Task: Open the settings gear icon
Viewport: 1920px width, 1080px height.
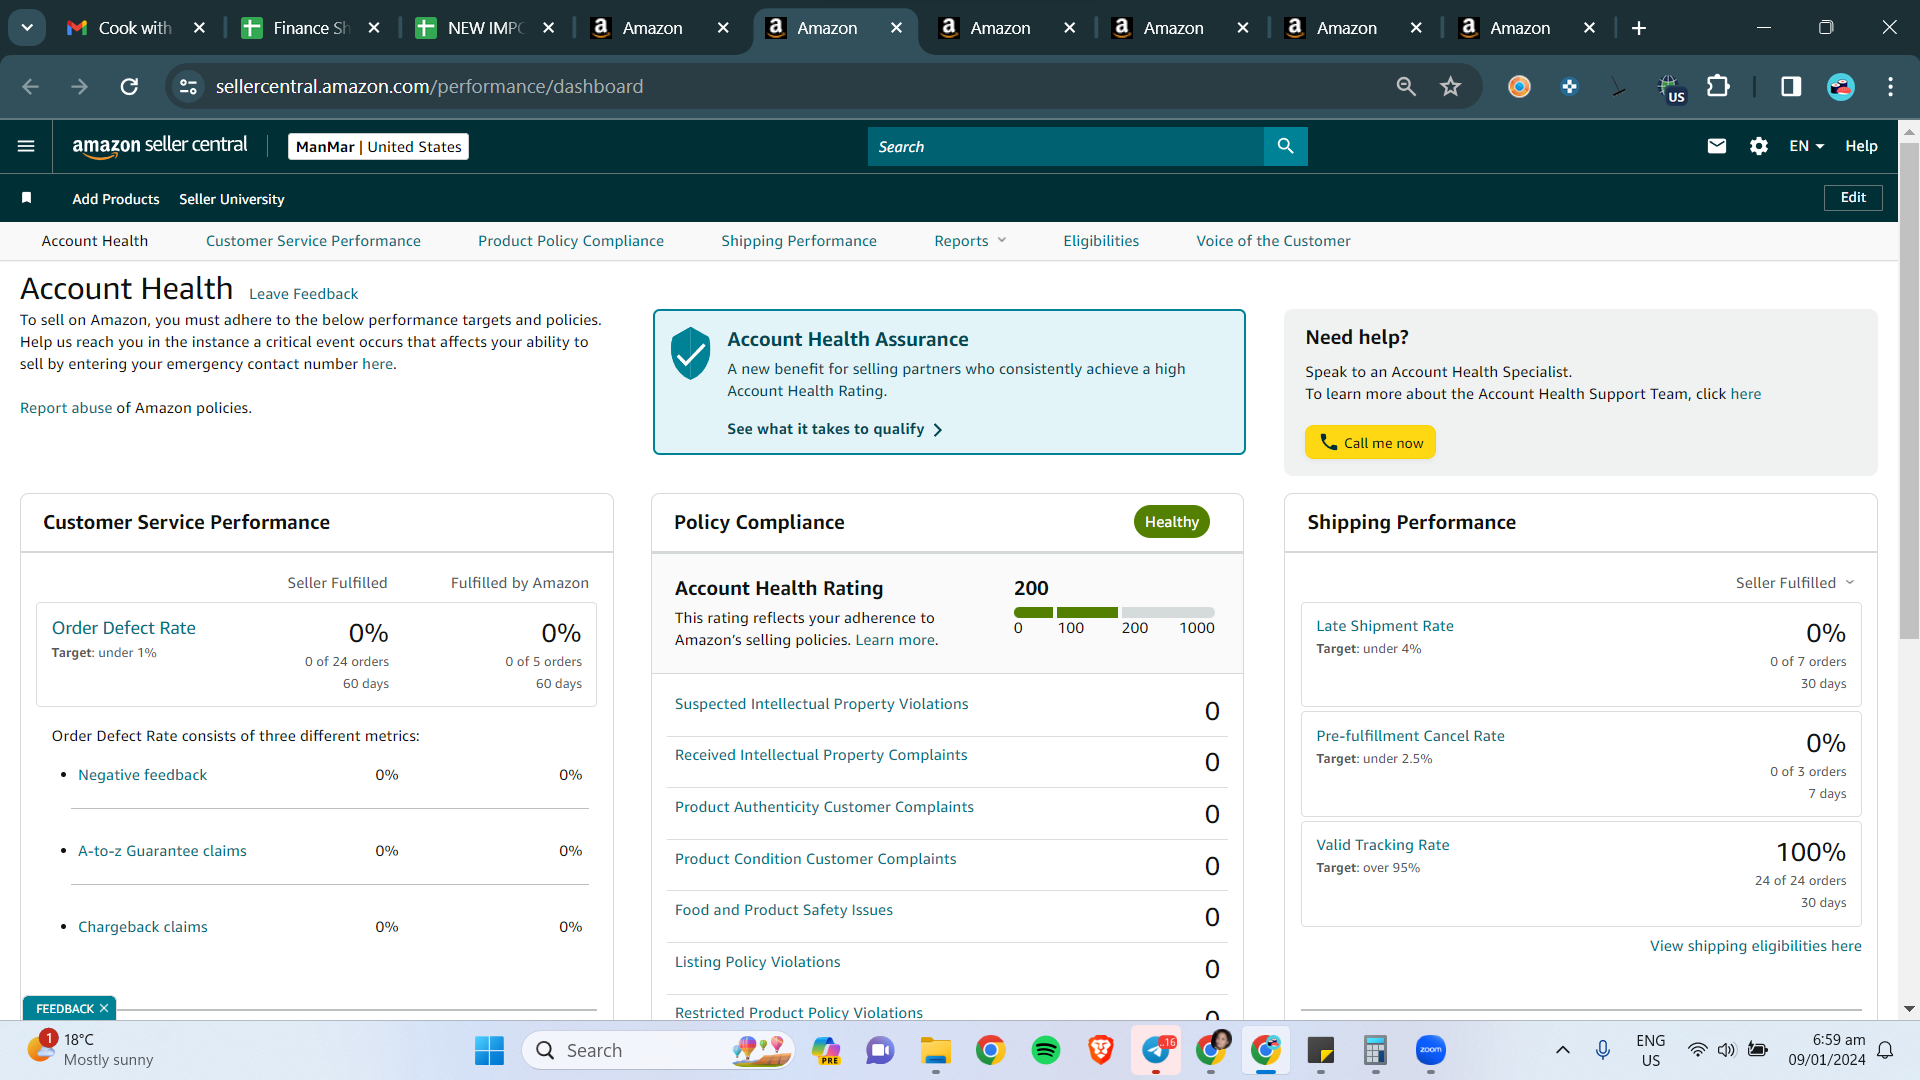Action: [x=1759, y=146]
